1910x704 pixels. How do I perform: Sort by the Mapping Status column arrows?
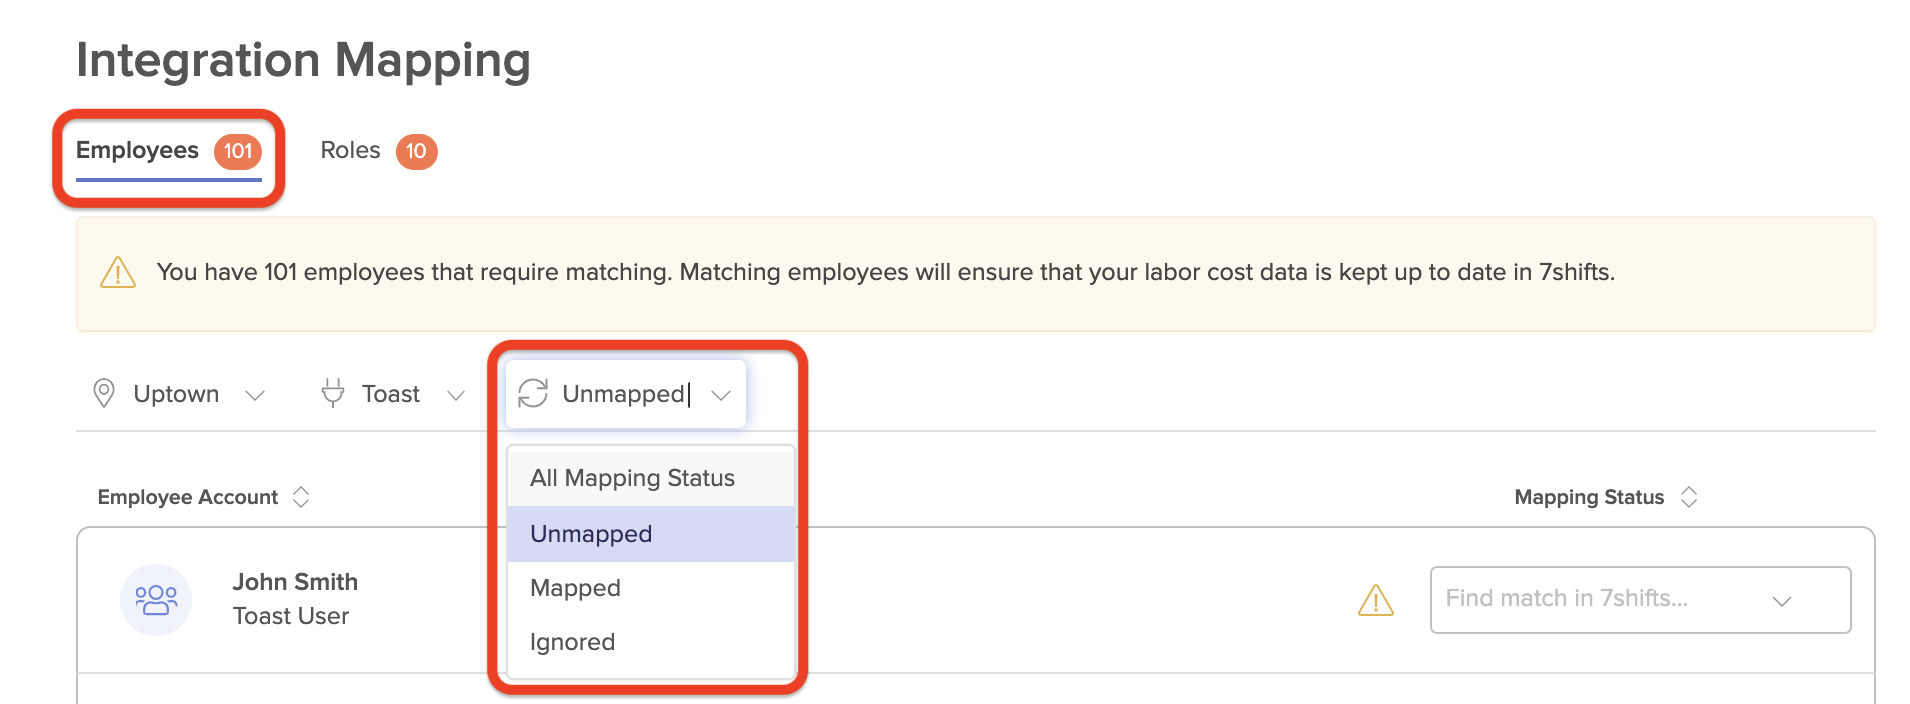click(x=1689, y=496)
